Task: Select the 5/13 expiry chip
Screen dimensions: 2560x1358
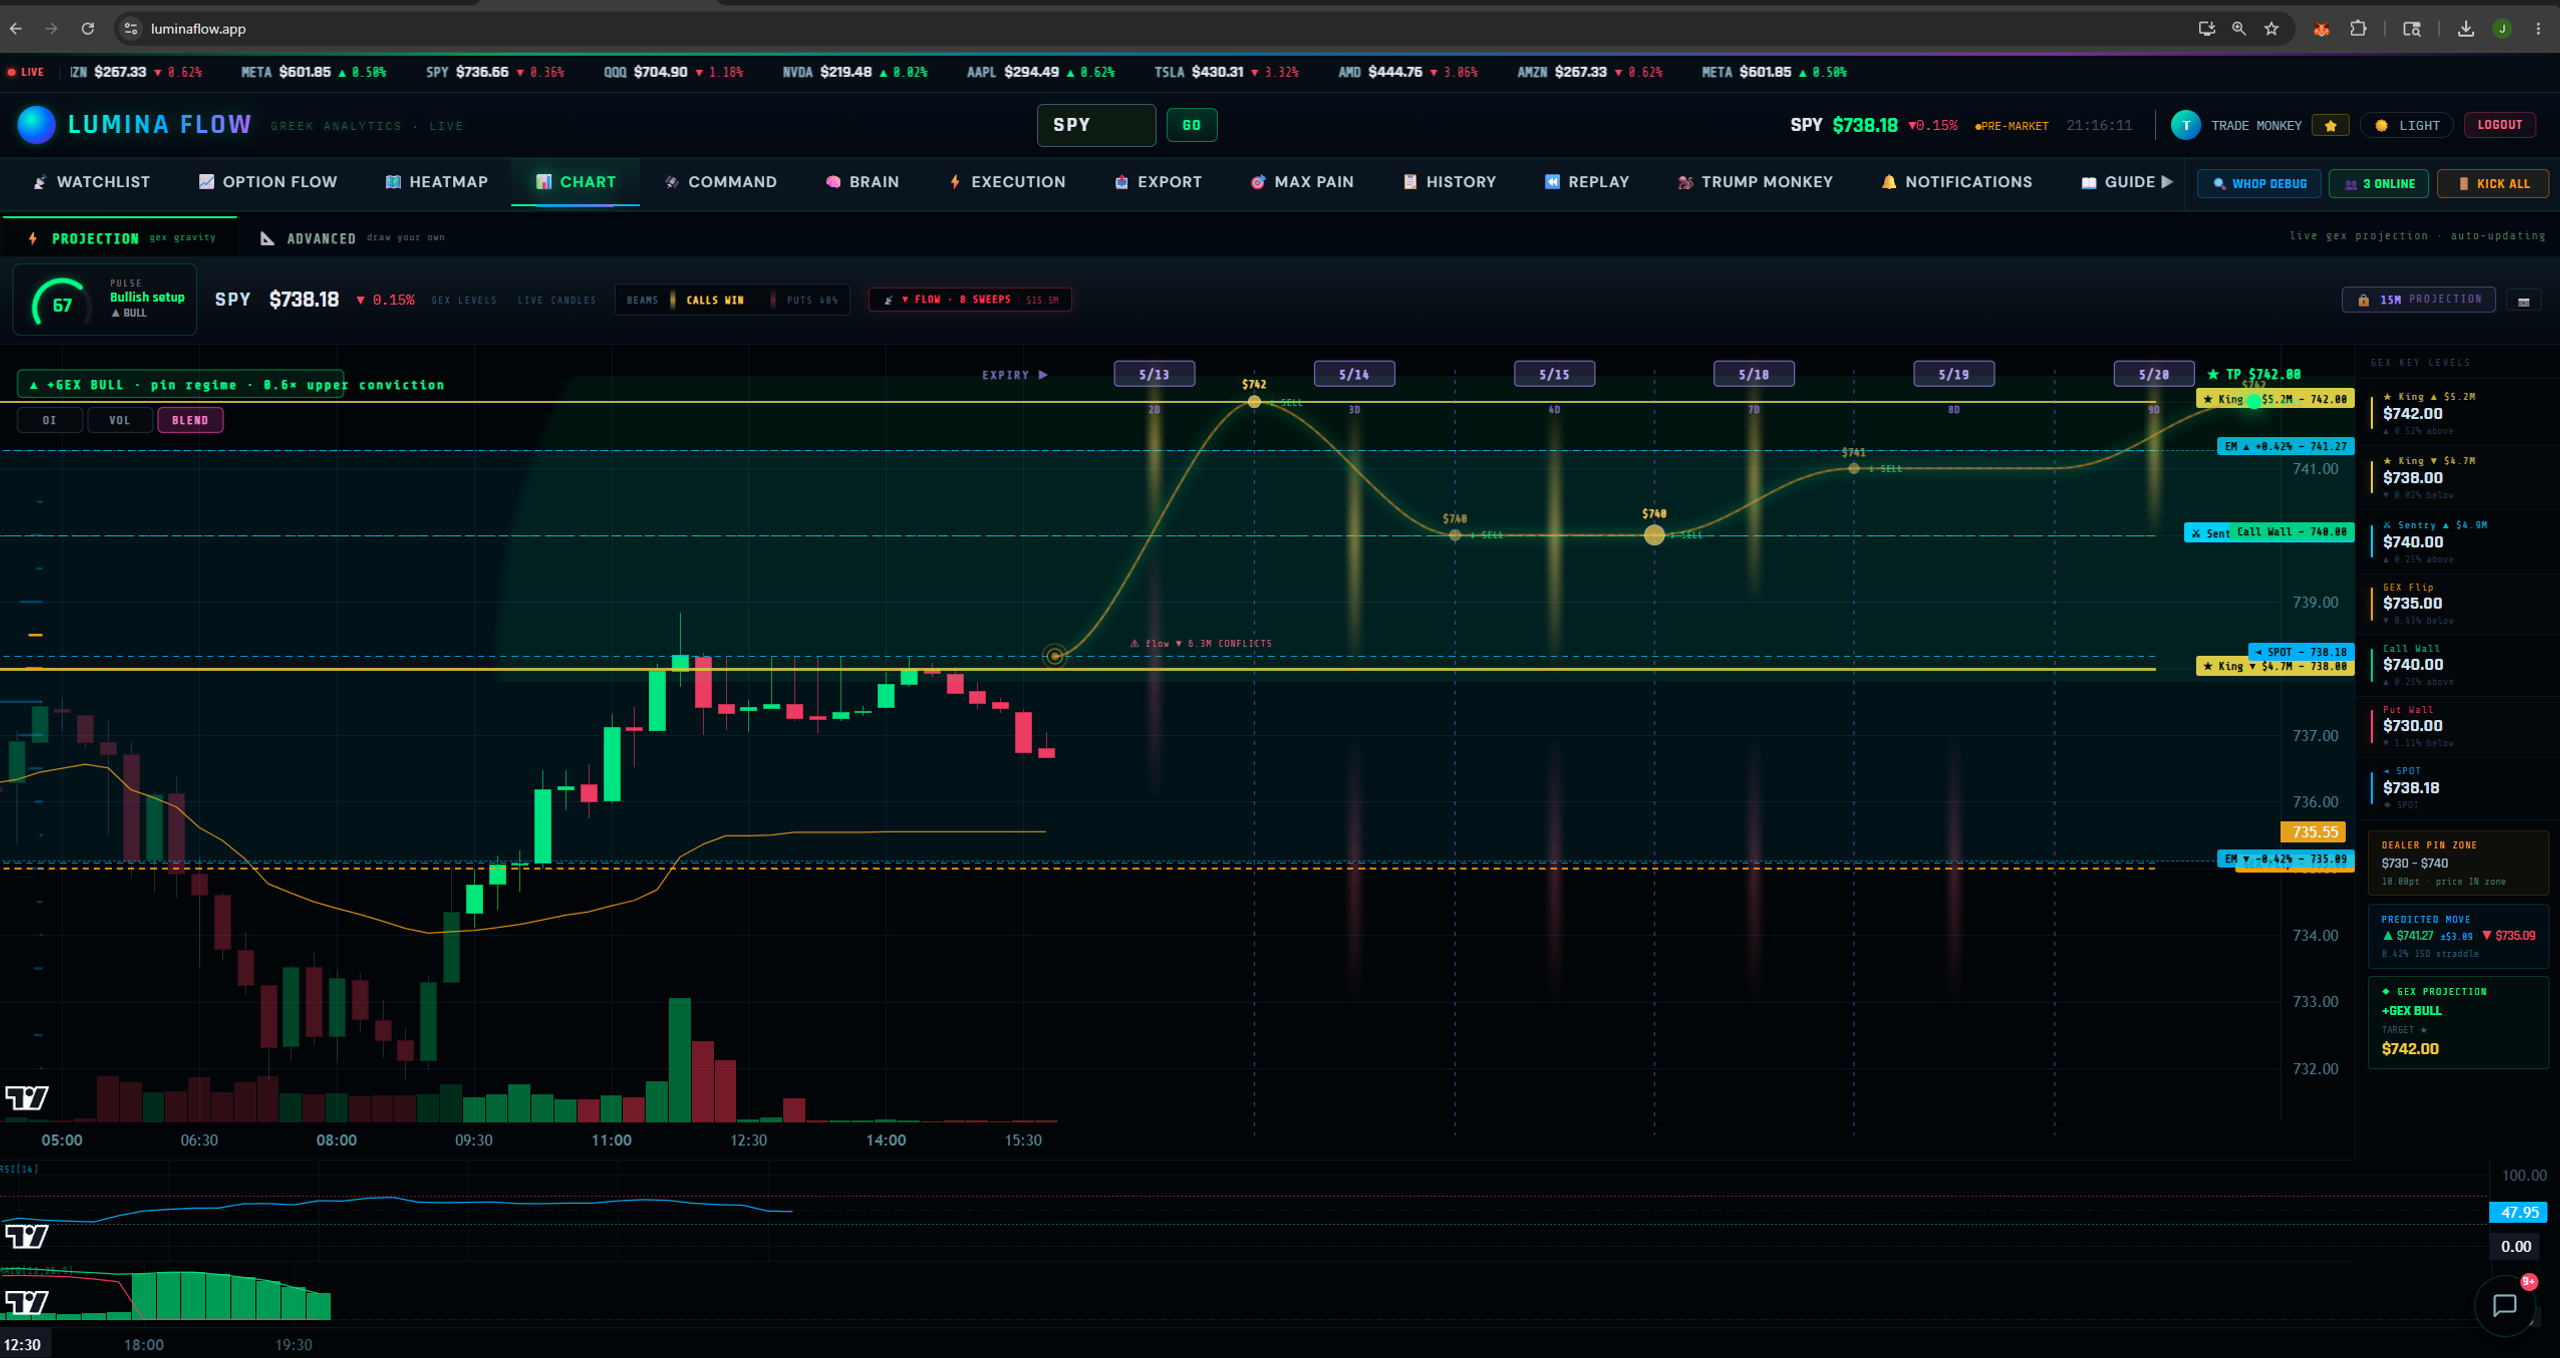Action: pyautogui.click(x=1154, y=374)
